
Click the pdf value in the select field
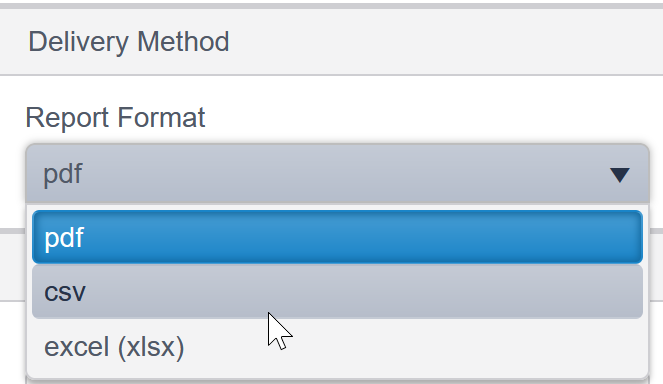tap(63, 175)
